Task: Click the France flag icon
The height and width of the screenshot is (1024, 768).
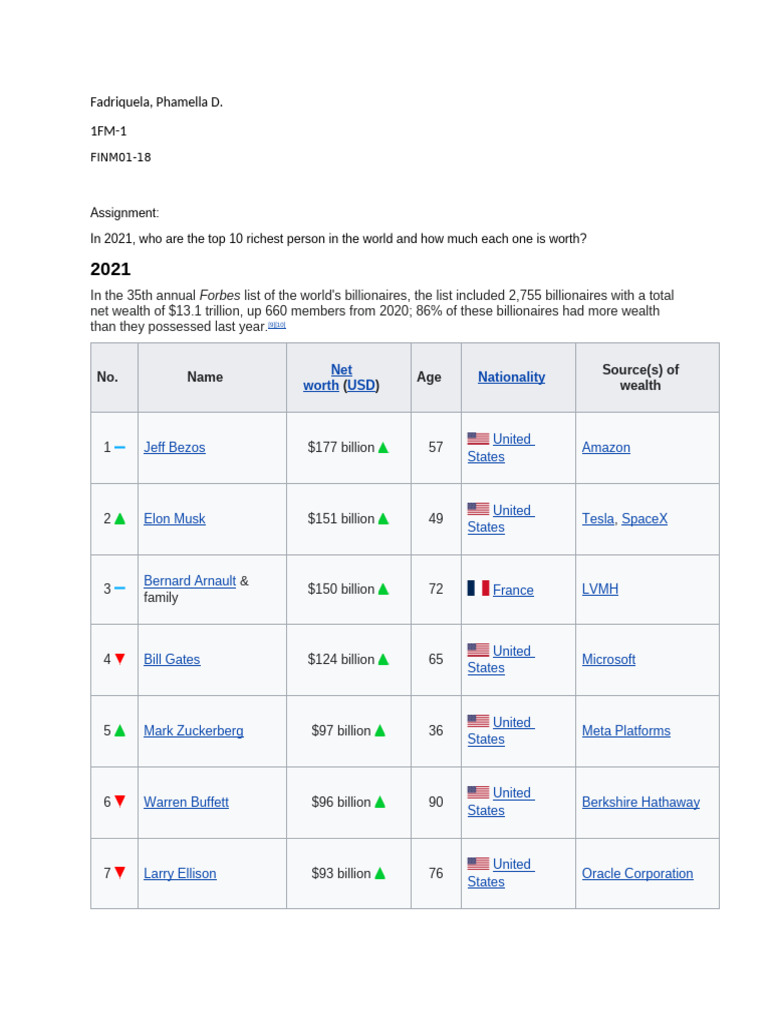Action: [x=478, y=588]
